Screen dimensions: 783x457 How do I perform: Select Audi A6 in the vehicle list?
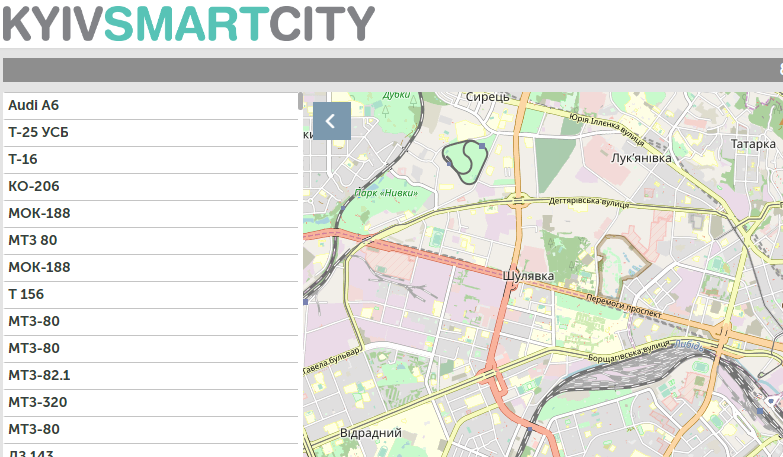pos(151,106)
